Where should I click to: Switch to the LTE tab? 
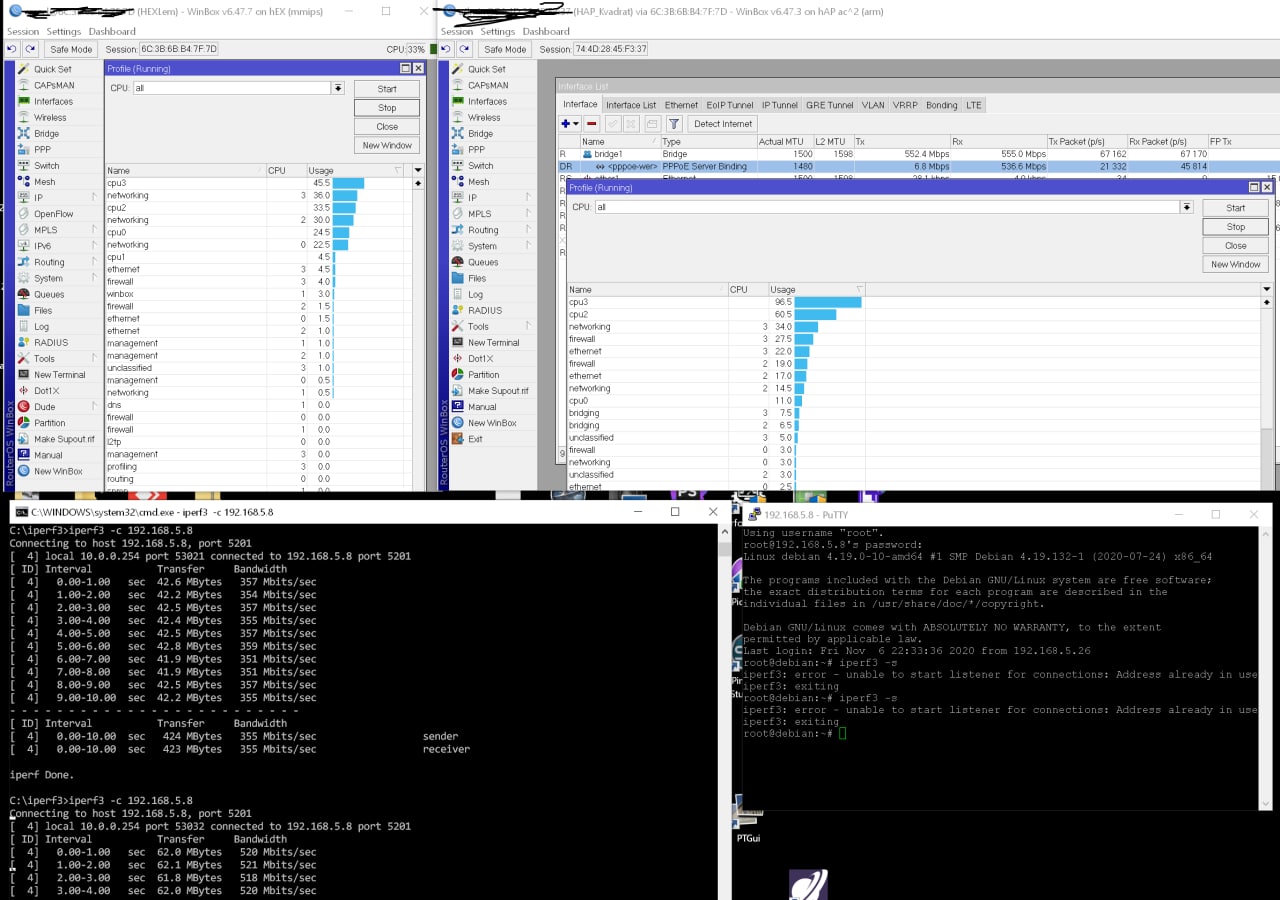(x=973, y=105)
